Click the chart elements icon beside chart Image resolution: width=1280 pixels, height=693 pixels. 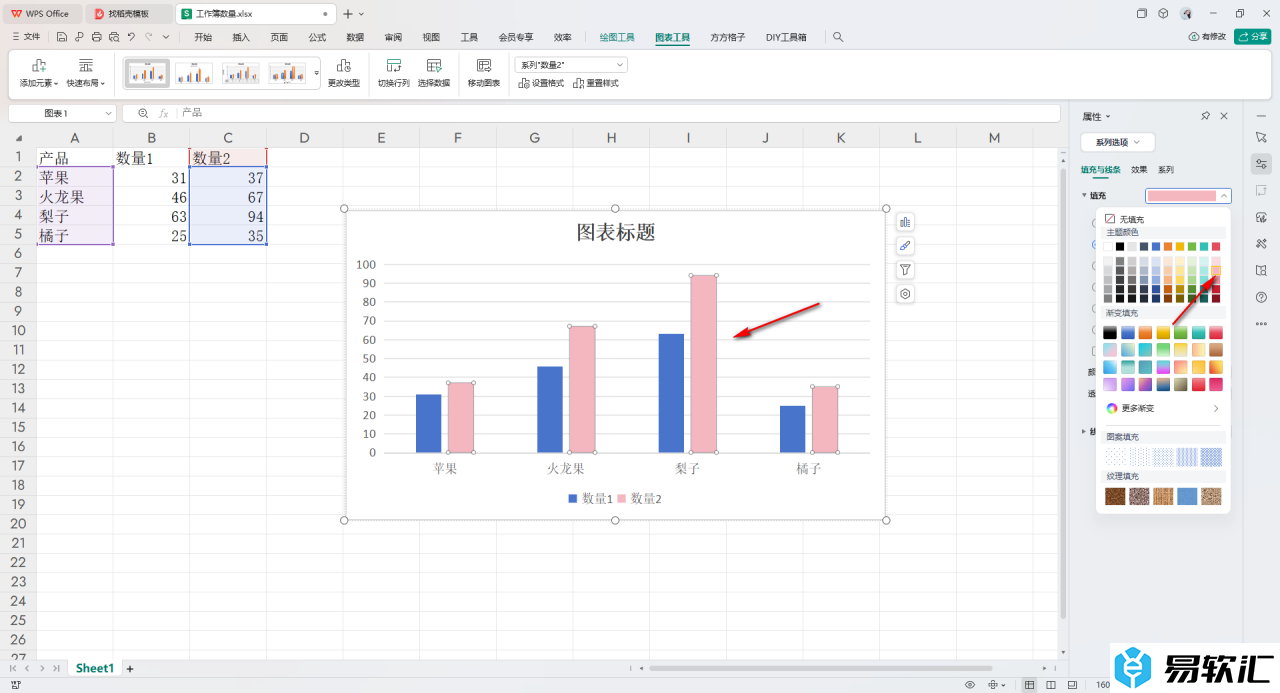tap(905, 222)
